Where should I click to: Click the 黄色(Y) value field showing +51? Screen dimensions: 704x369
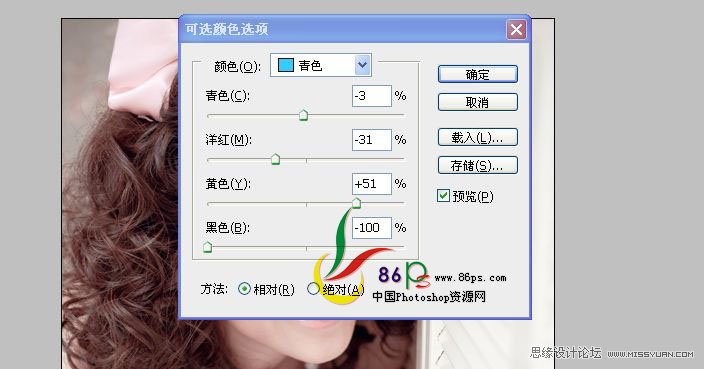point(372,184)
